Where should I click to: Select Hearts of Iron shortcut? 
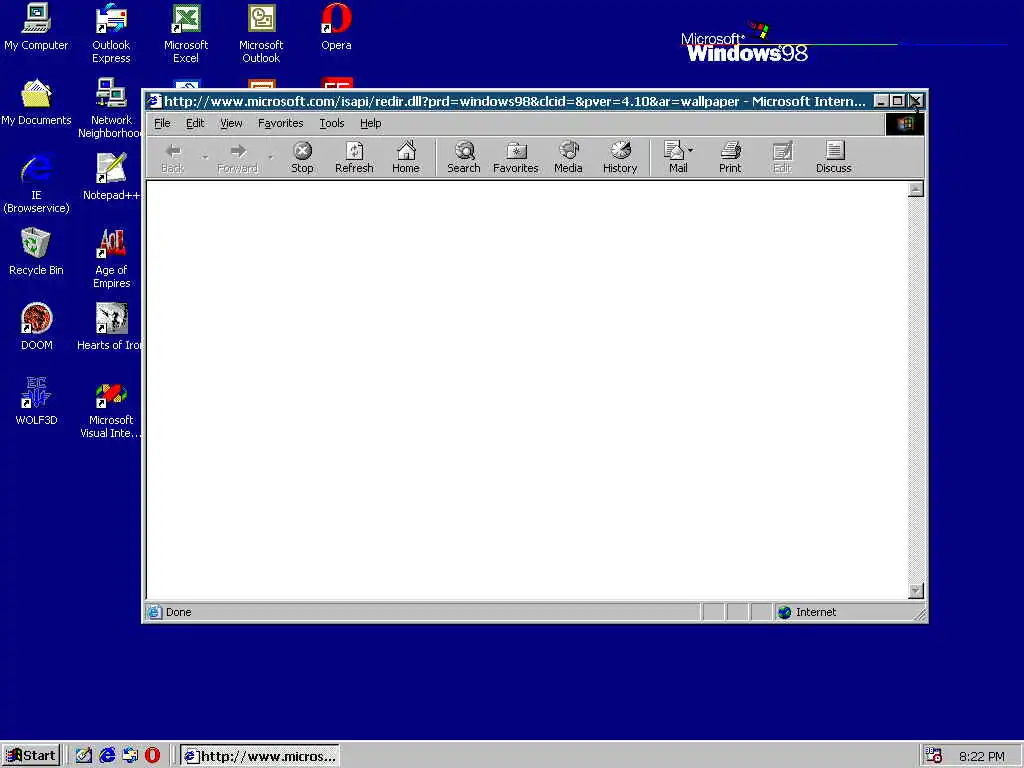coord(110,327)
